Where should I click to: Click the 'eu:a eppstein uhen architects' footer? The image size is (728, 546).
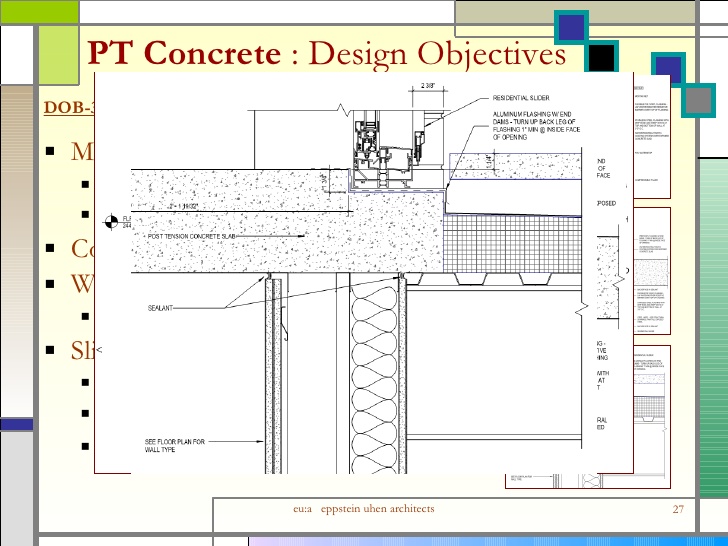(363, 510)
